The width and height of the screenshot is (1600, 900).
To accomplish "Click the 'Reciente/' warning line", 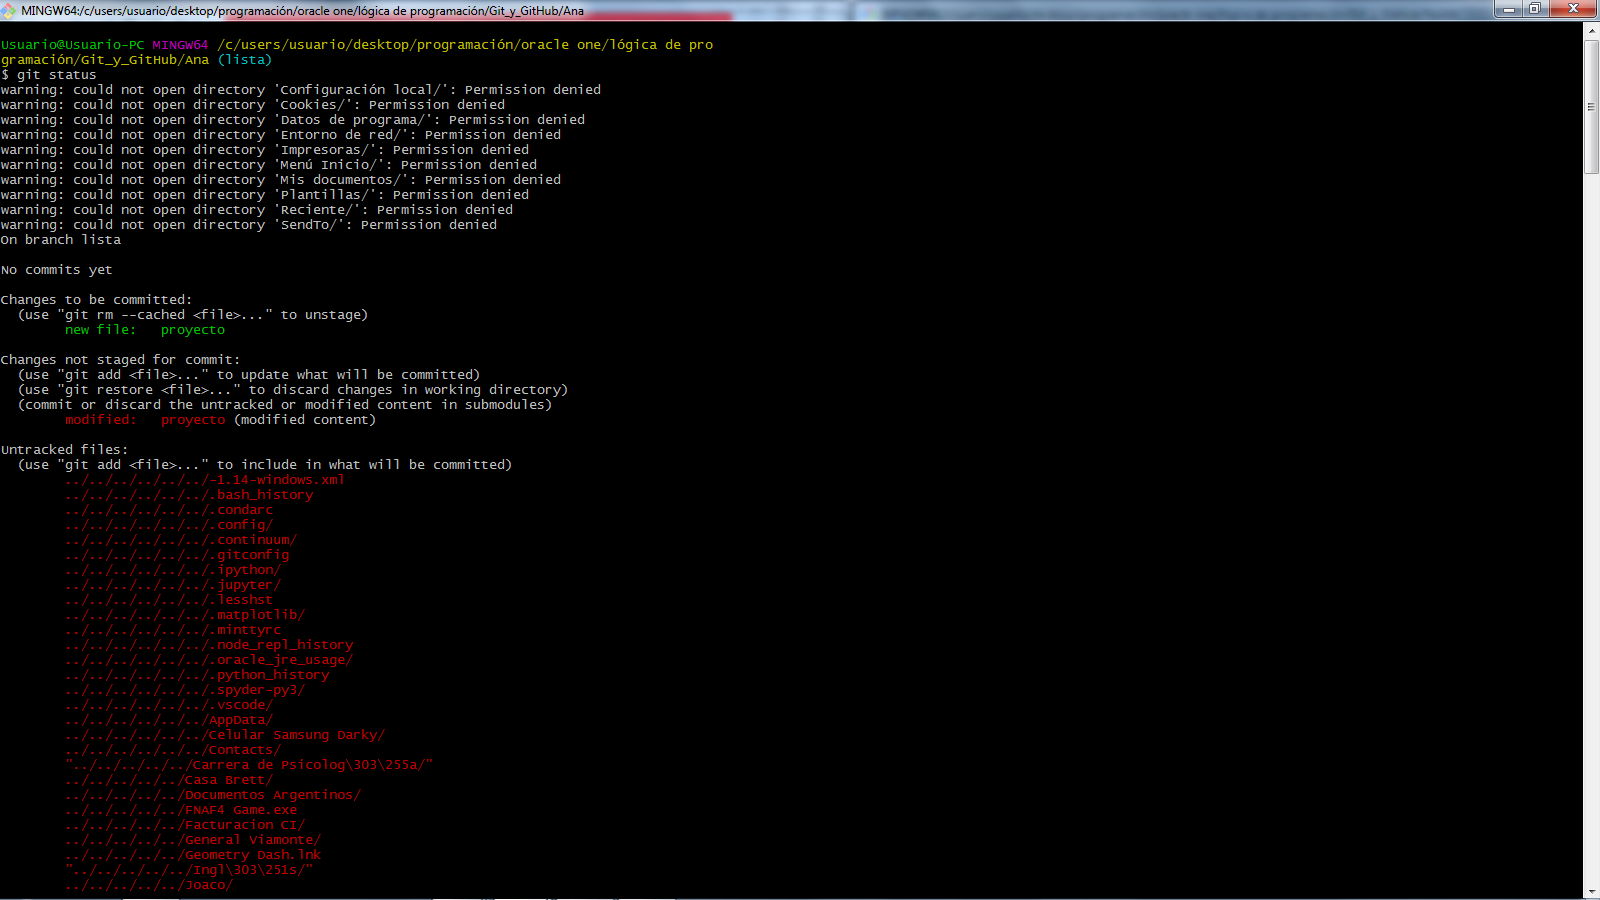I will [257, 210].
